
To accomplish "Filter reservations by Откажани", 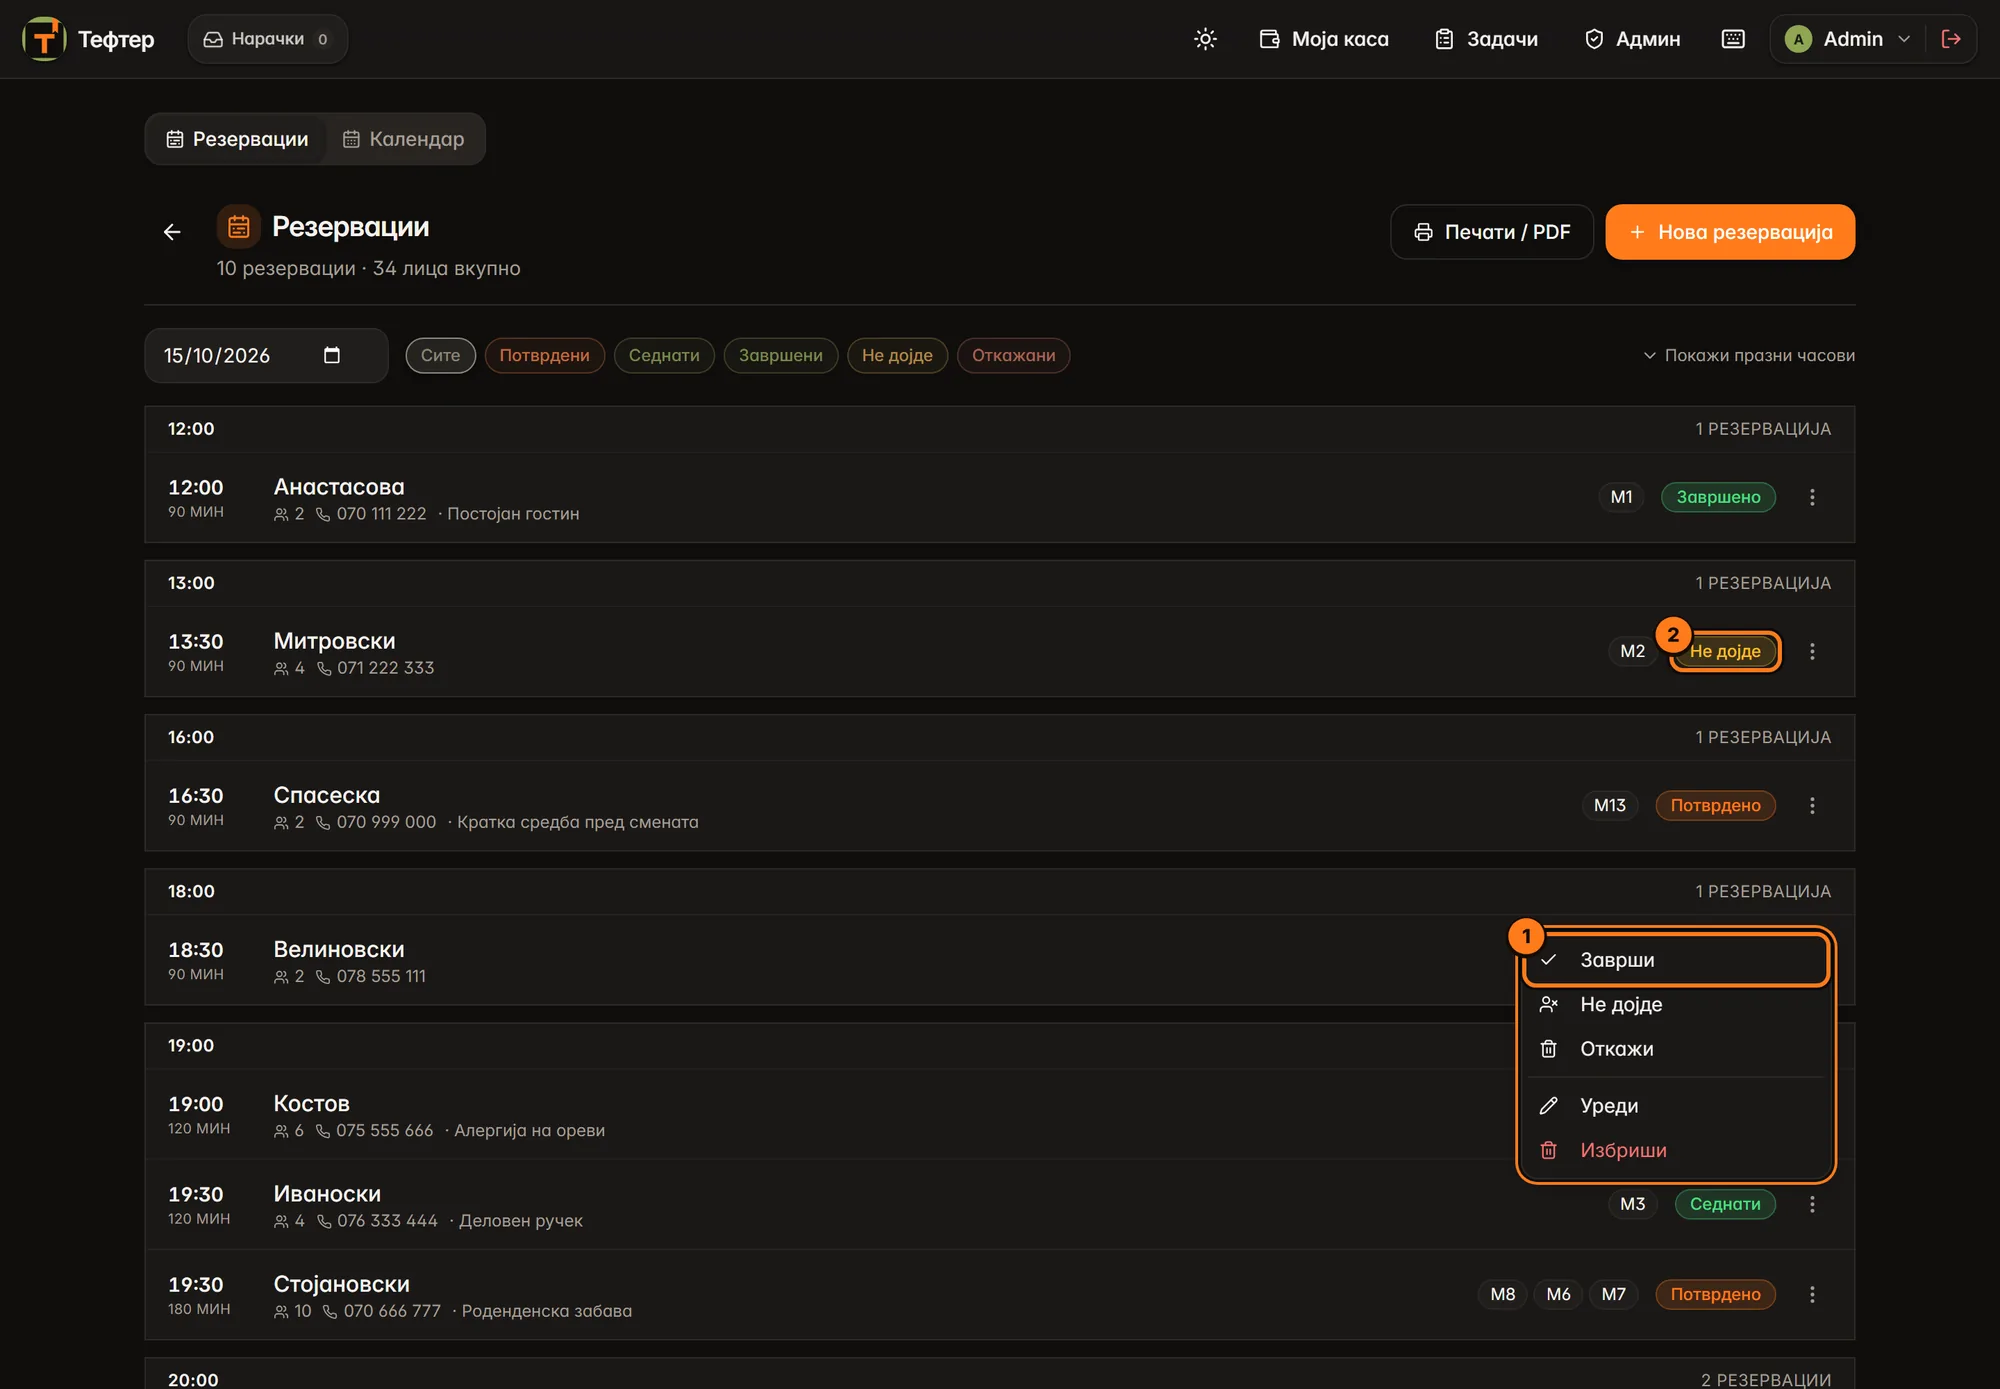I will pyautogui.click(x=1013, y=355).
